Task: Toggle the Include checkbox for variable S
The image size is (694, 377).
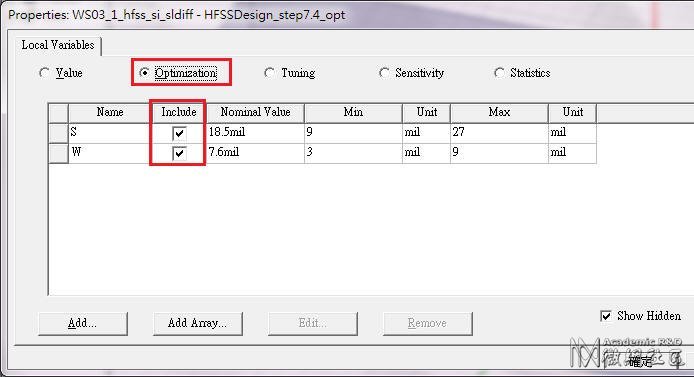Action: pyautogui.click(x=179, y=133)
